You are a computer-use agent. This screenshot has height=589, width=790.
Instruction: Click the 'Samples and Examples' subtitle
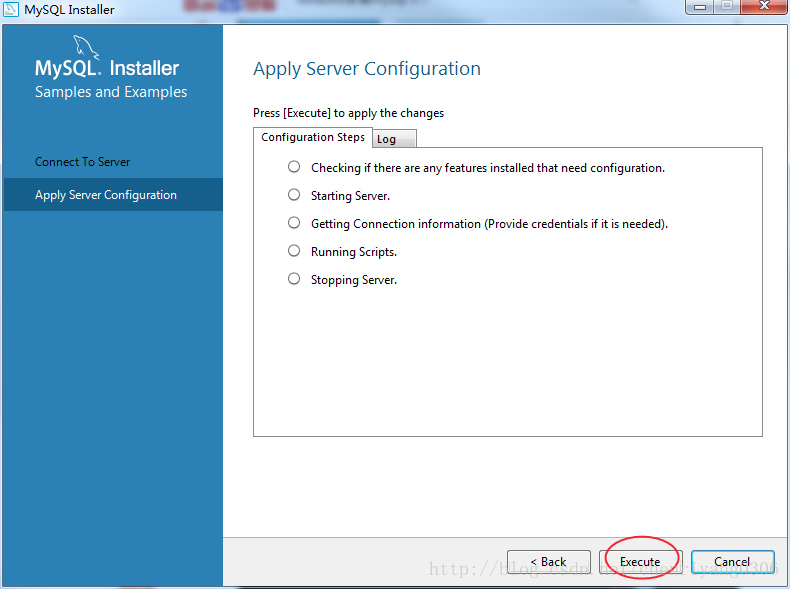tap(111, 92)
